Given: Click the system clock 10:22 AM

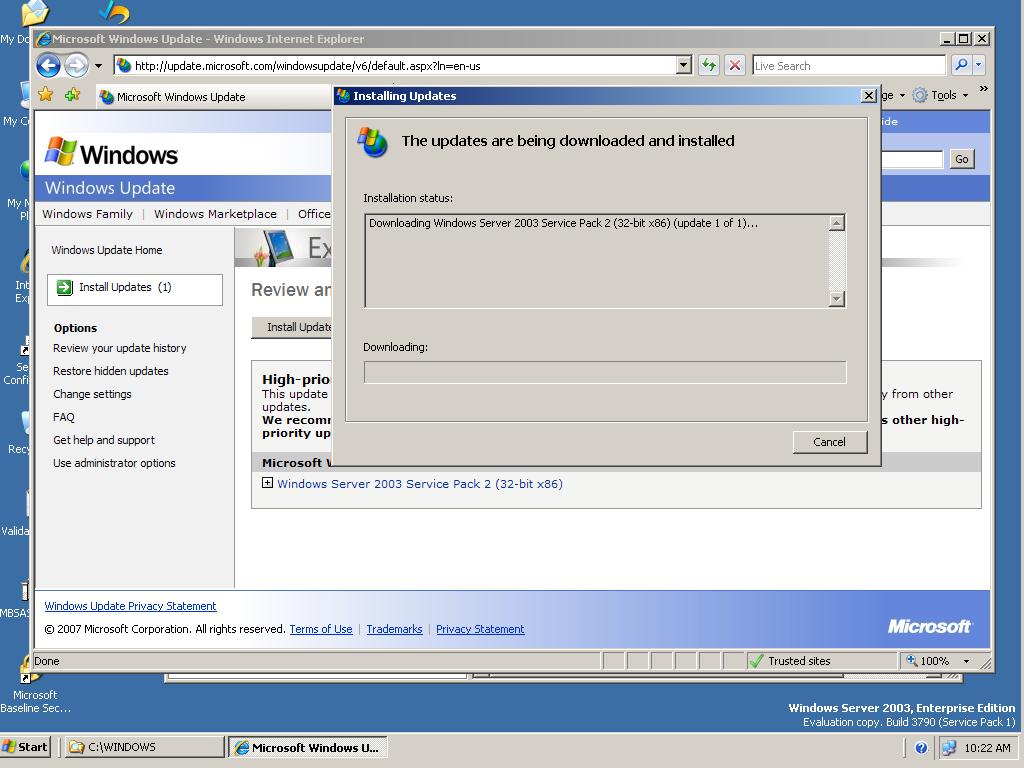Looking at the screenshot, I should (x=987, y=748).
